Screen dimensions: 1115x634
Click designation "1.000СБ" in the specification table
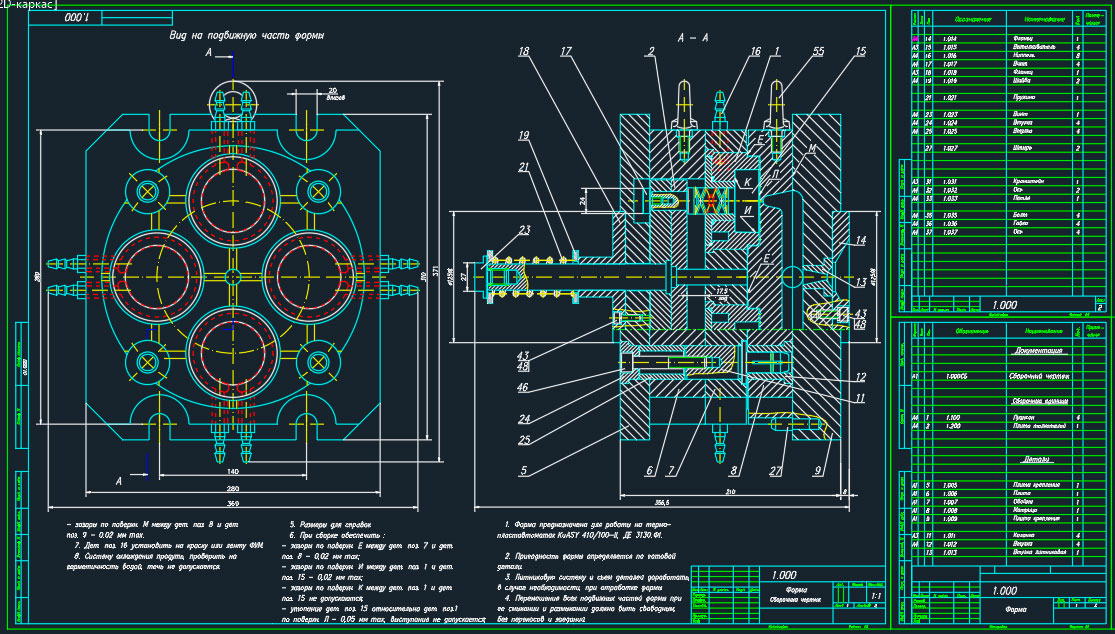pyautogui.click(x=956, y=376)
